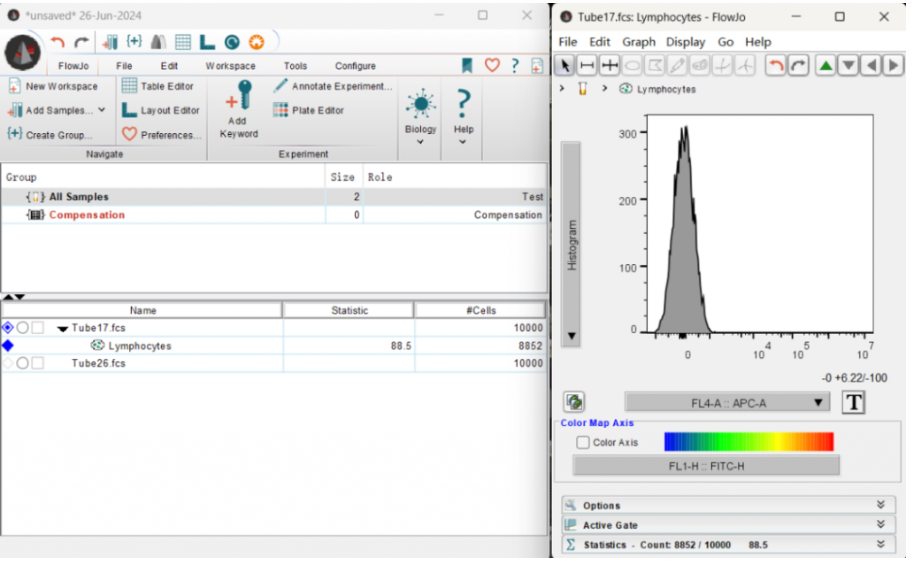Open the Histogram plot type dropdown
Viewport: 918px width, 565px height.
pos(571,244)
